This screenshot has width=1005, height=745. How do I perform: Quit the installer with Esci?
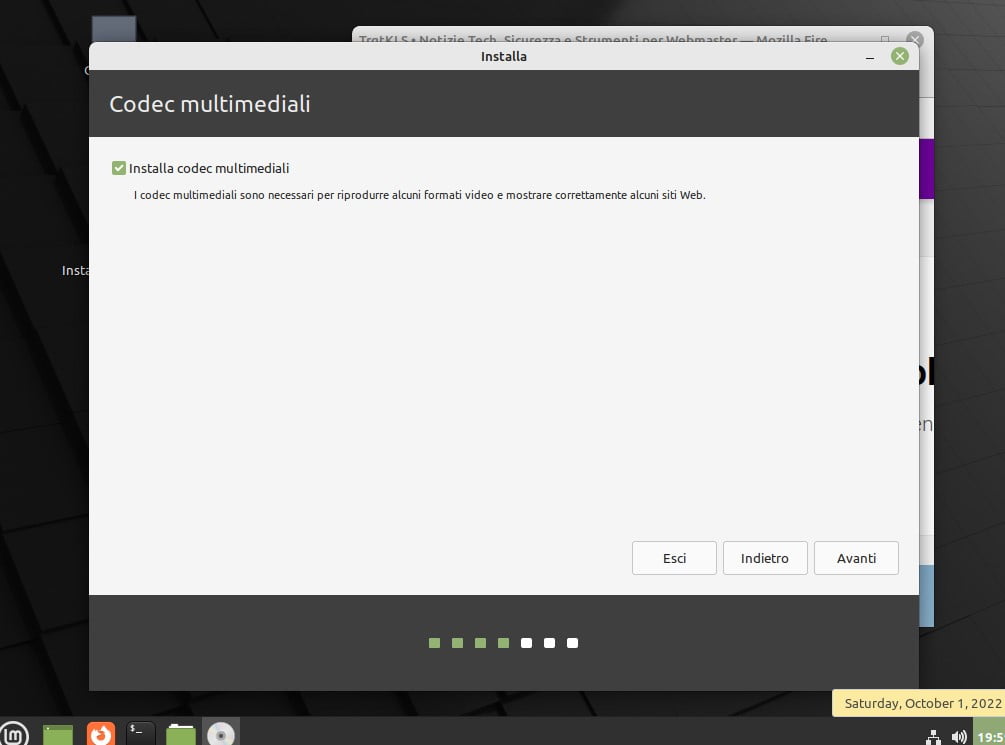click(674, 558)
